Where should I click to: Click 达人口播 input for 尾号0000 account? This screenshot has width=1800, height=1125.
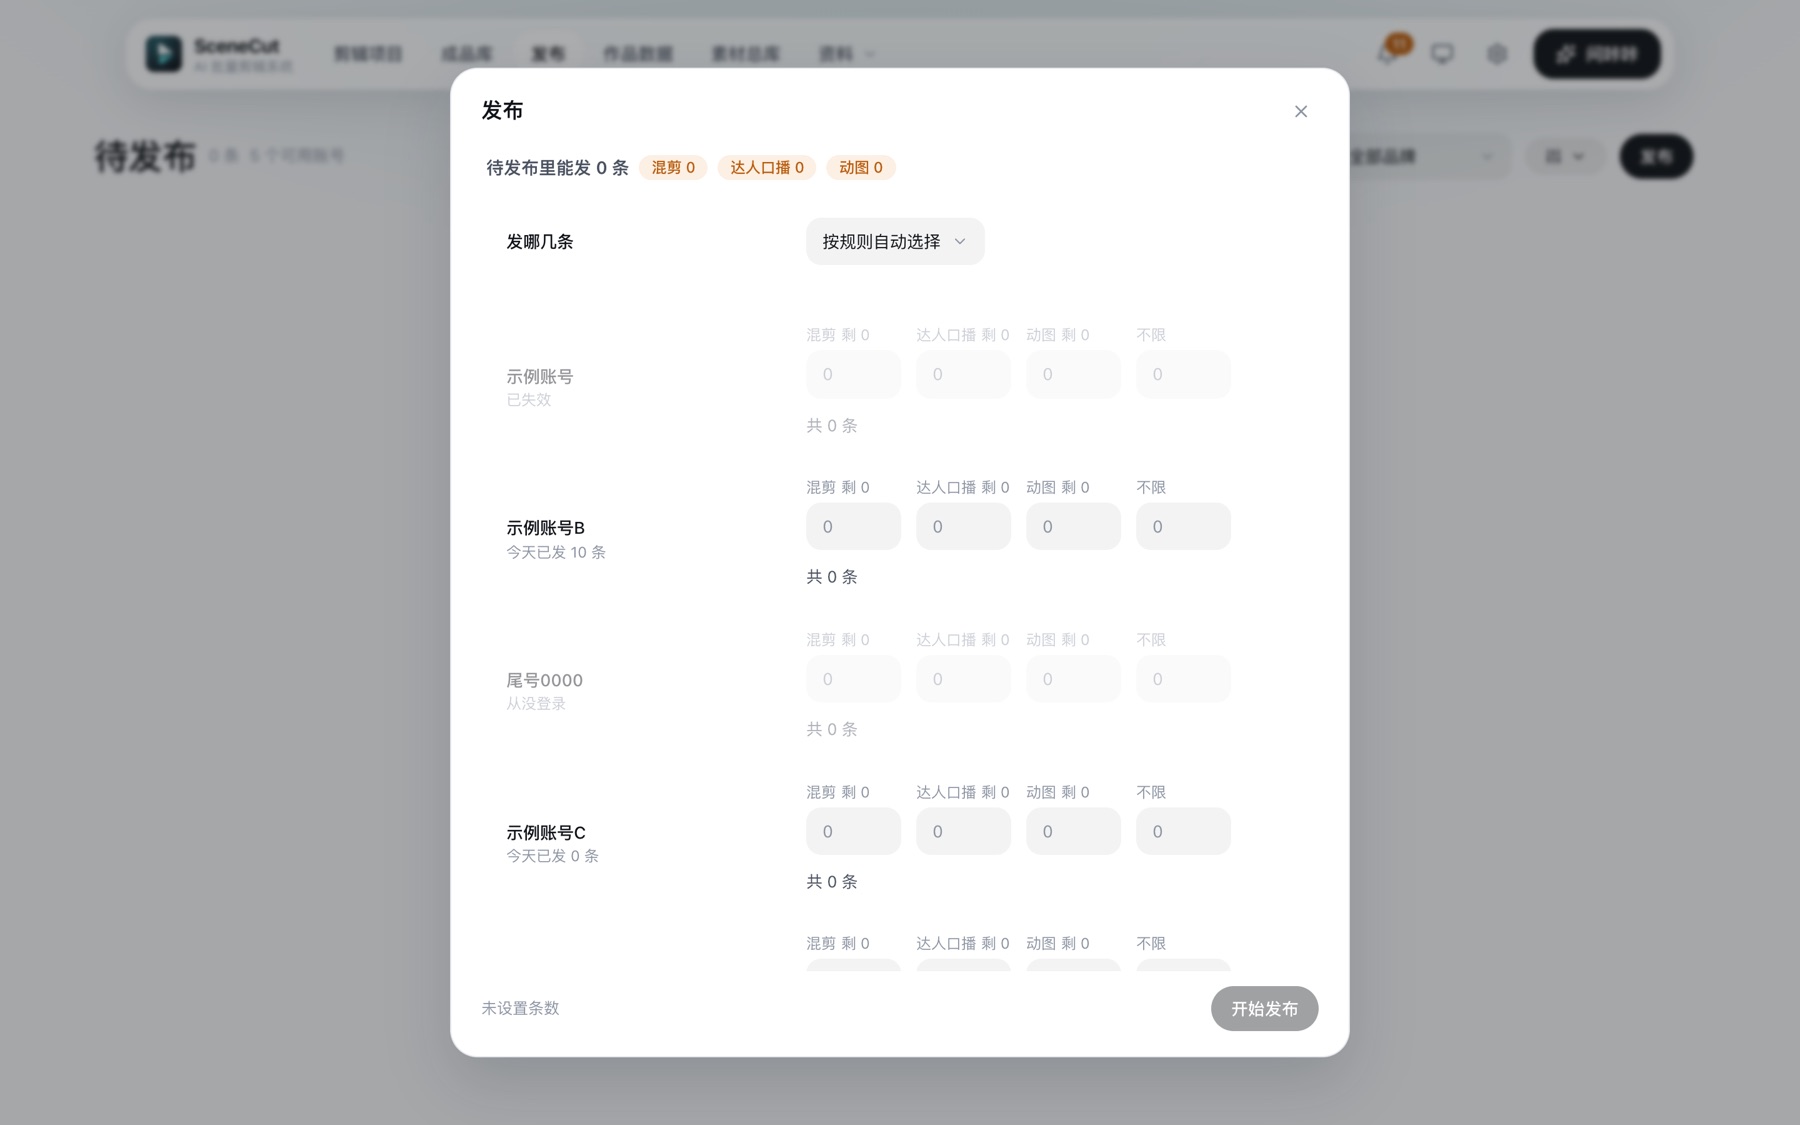[x=963, y=679]
